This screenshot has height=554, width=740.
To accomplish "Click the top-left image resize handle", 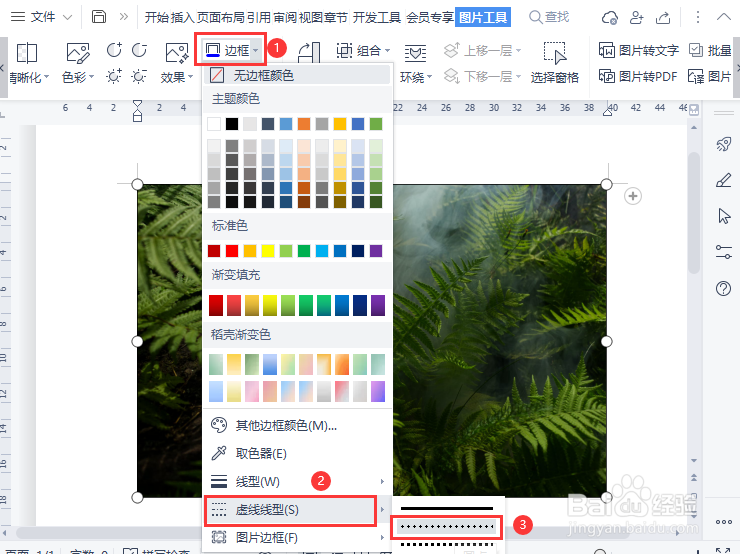I will 137,184.
